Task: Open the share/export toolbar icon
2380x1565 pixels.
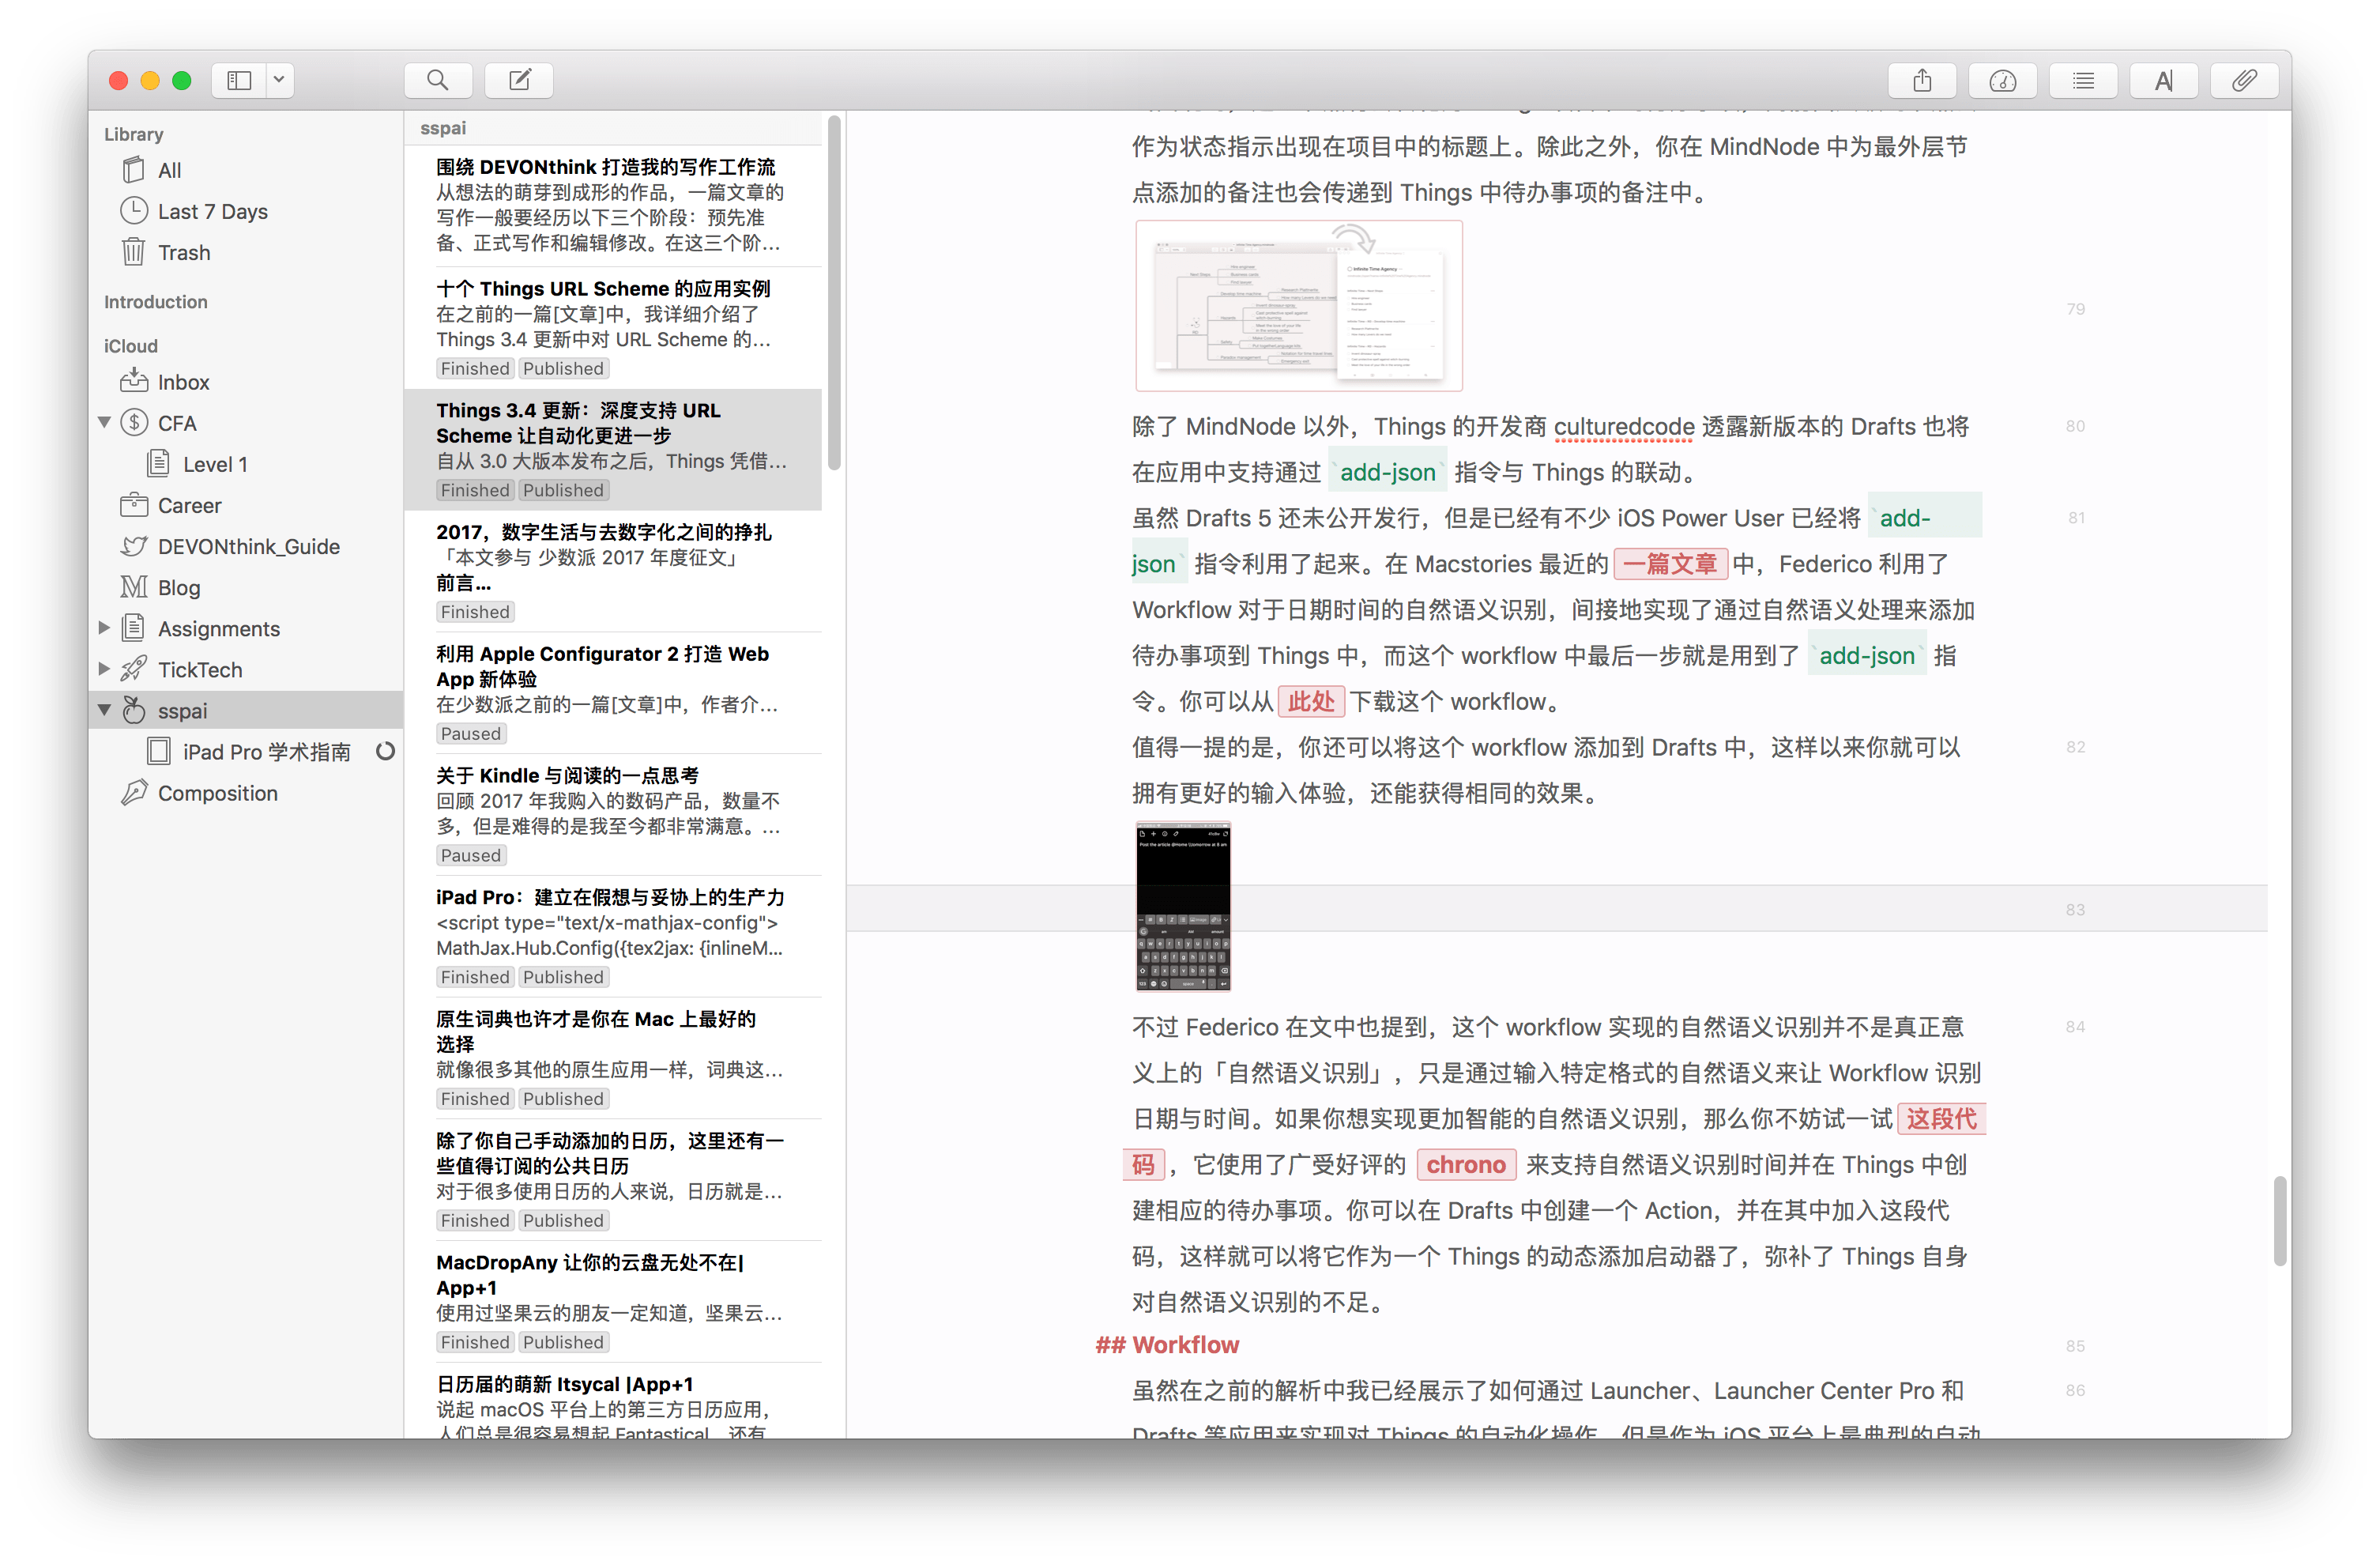Action: 1921,80
